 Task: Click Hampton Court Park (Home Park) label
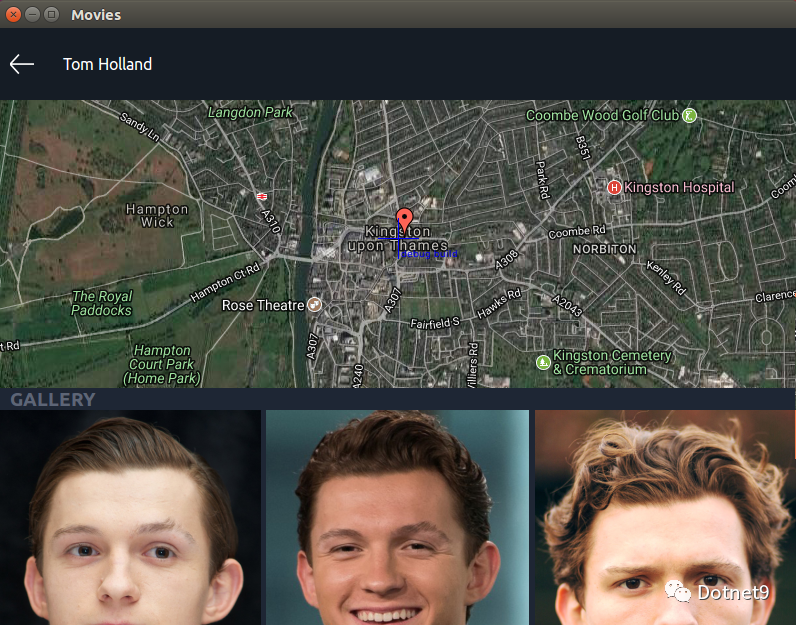coord(162,365)
